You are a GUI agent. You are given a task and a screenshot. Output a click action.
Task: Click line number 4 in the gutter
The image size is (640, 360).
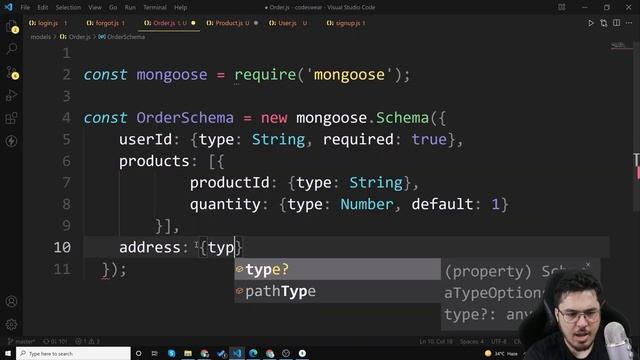click(x=67, y=118)
